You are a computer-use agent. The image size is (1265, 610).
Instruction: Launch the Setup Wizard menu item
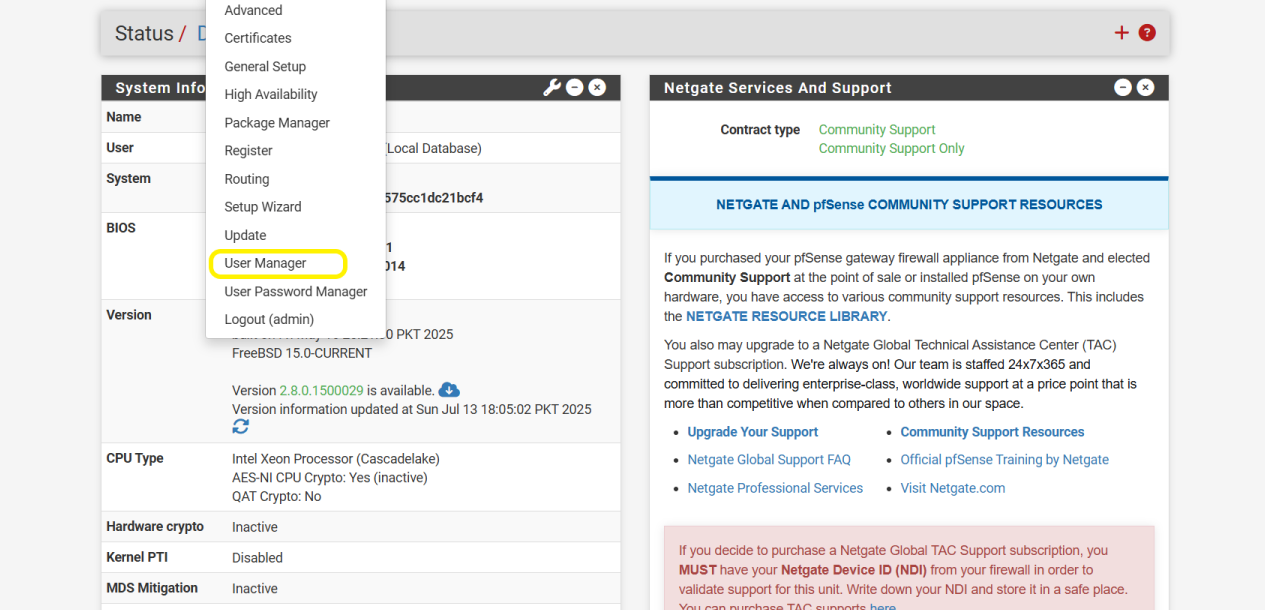pyautogui.click(x=263, y=207)
